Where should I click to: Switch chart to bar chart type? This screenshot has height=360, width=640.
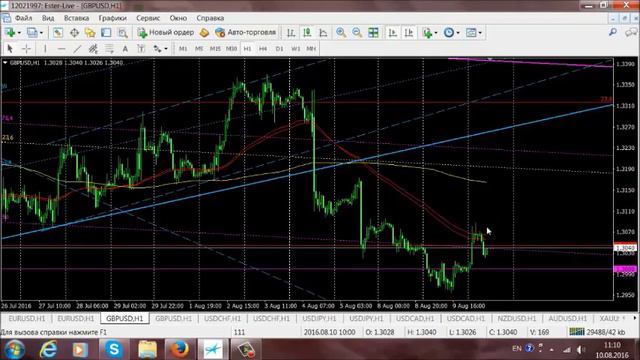[x=291, y=33]
